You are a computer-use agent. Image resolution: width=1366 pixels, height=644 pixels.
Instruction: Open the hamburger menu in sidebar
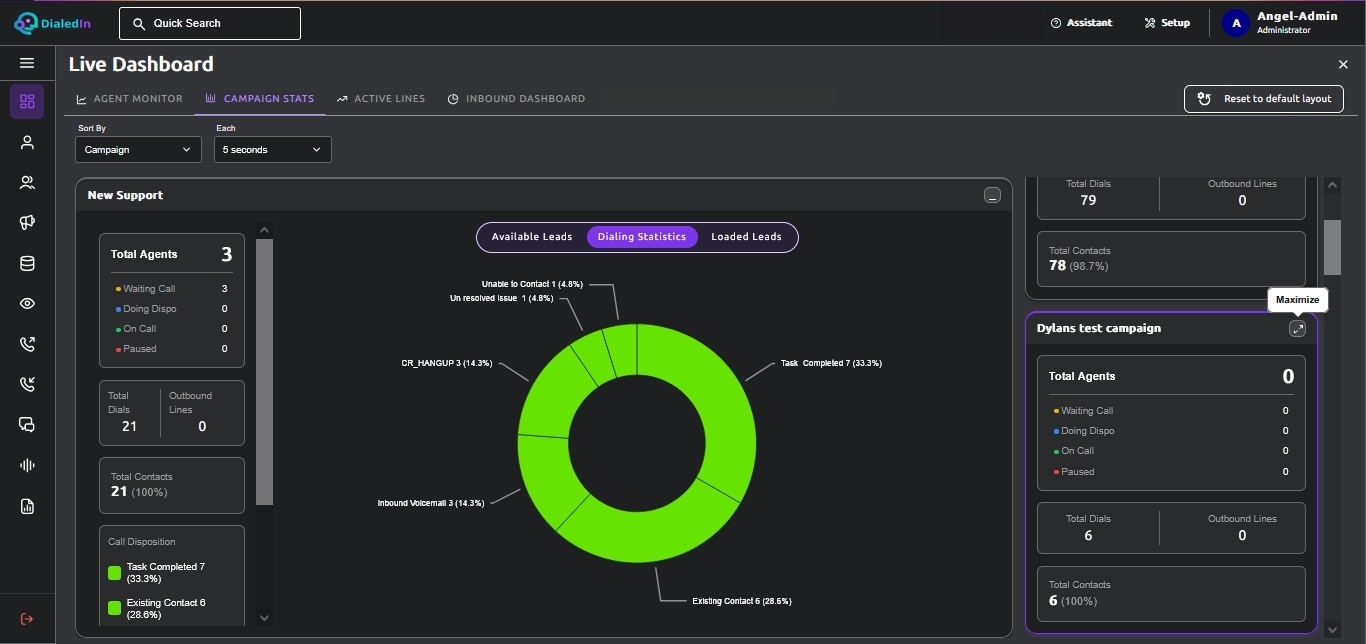[x=27, y=63]
